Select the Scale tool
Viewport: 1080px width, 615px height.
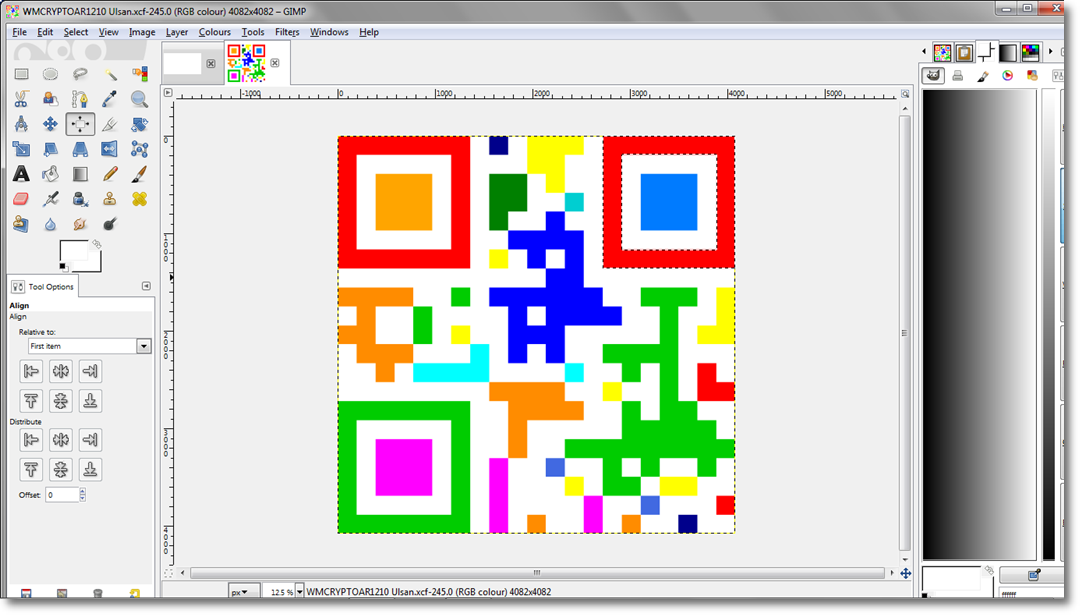click(x=21, y=149)
